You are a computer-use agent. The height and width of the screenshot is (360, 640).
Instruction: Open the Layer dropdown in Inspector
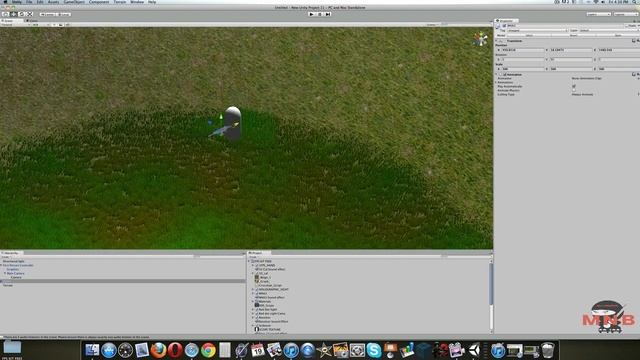click(609, 31)
